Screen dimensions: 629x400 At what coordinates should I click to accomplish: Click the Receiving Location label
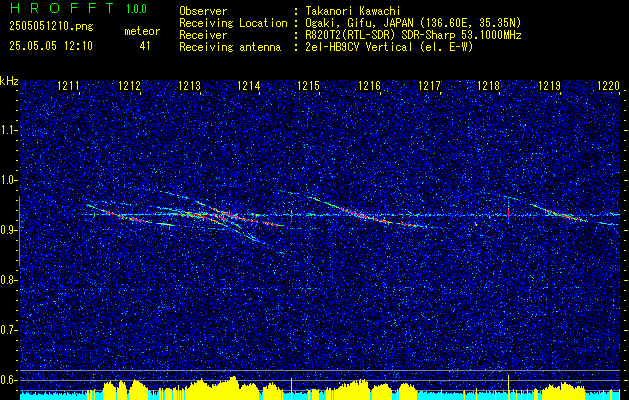tap(233, 23)
